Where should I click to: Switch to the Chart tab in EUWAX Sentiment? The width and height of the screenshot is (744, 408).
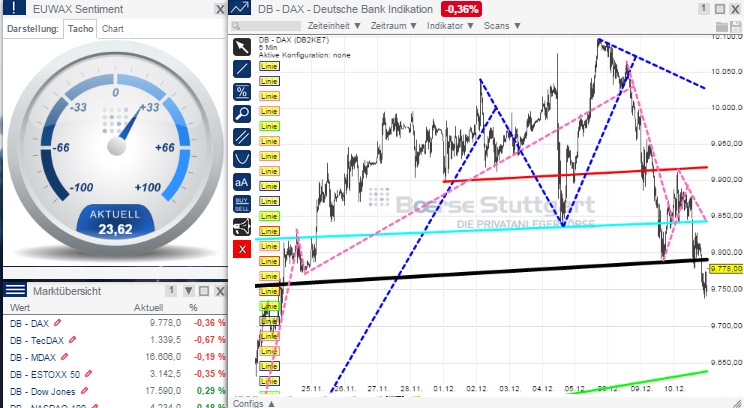tap(112, 28)
